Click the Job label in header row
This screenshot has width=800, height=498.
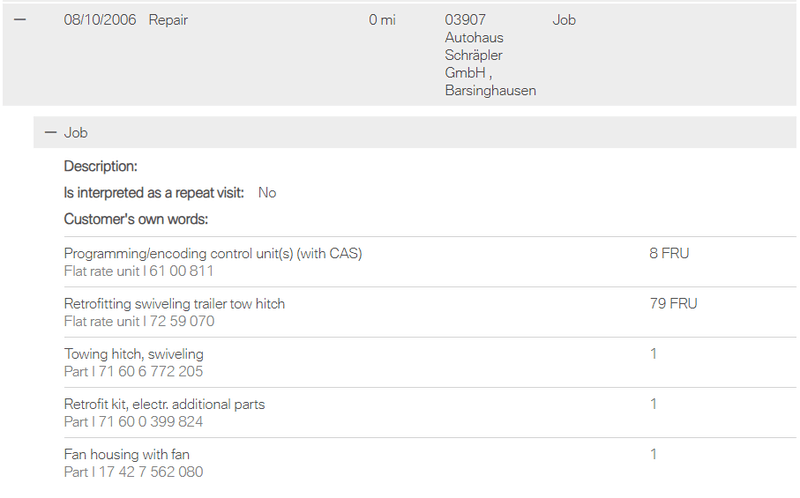pos(564,20)
